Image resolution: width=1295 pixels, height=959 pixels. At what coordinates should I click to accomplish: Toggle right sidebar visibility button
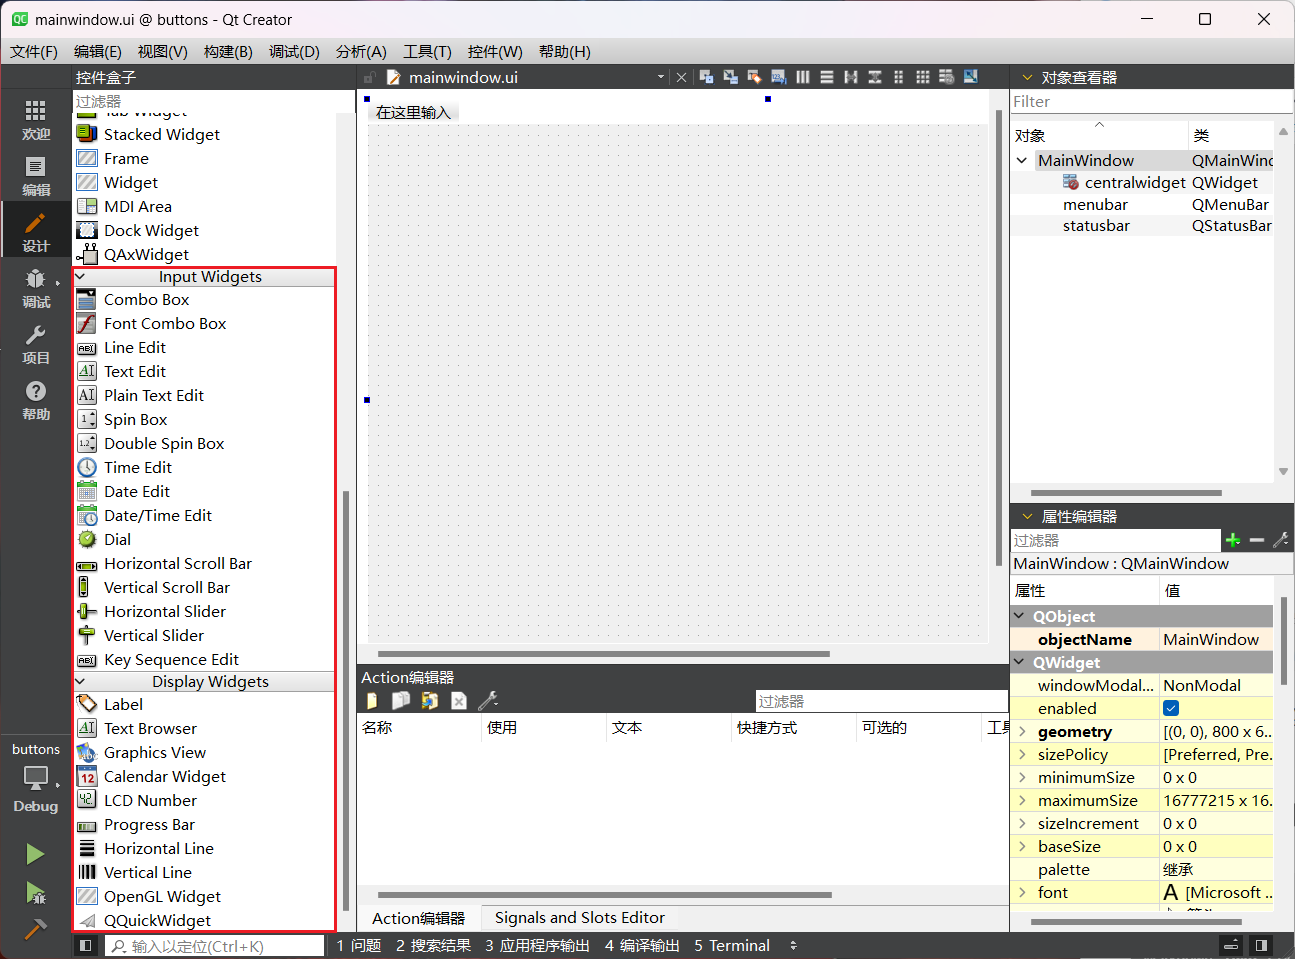pos(1261,945)
